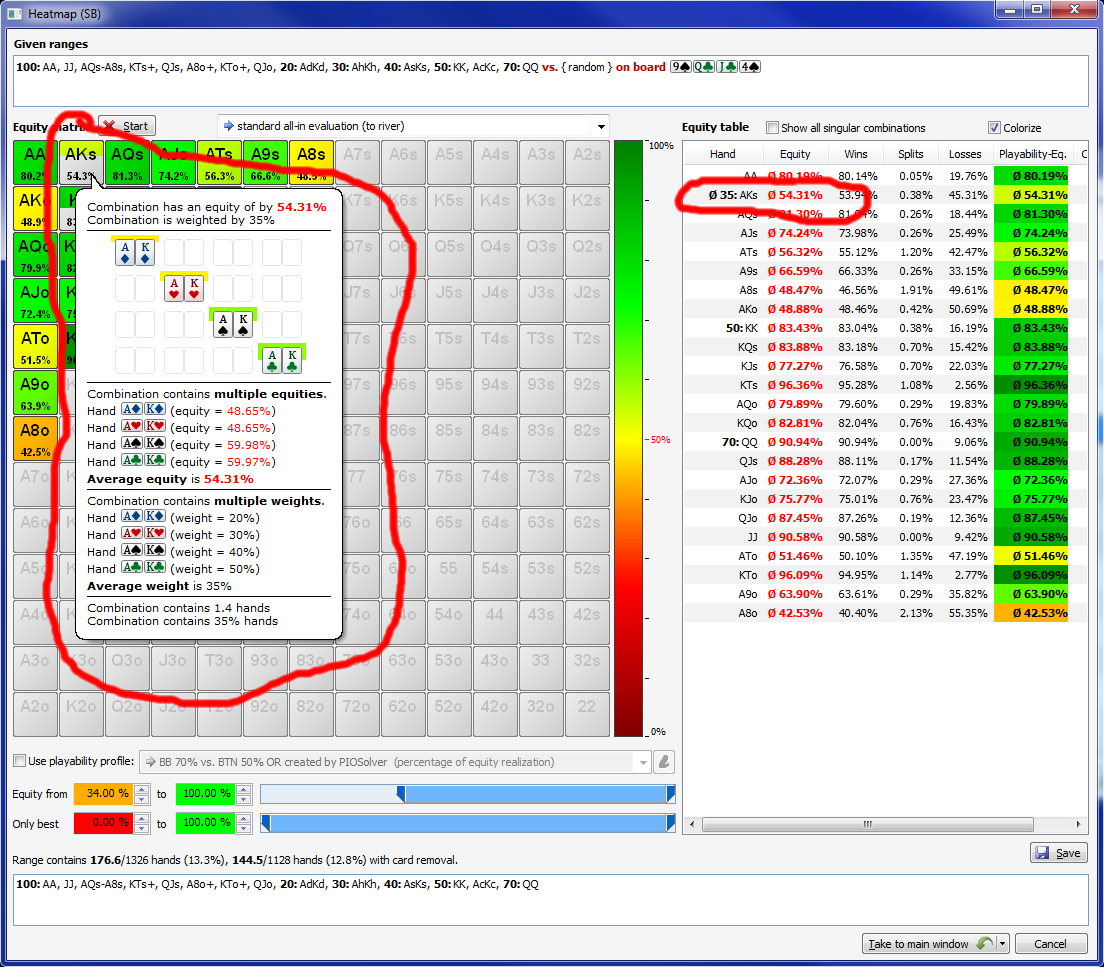Click the Equity from 34.00 % field
1104x967 pixels.
pyautogui.click(x=104, y=794)
